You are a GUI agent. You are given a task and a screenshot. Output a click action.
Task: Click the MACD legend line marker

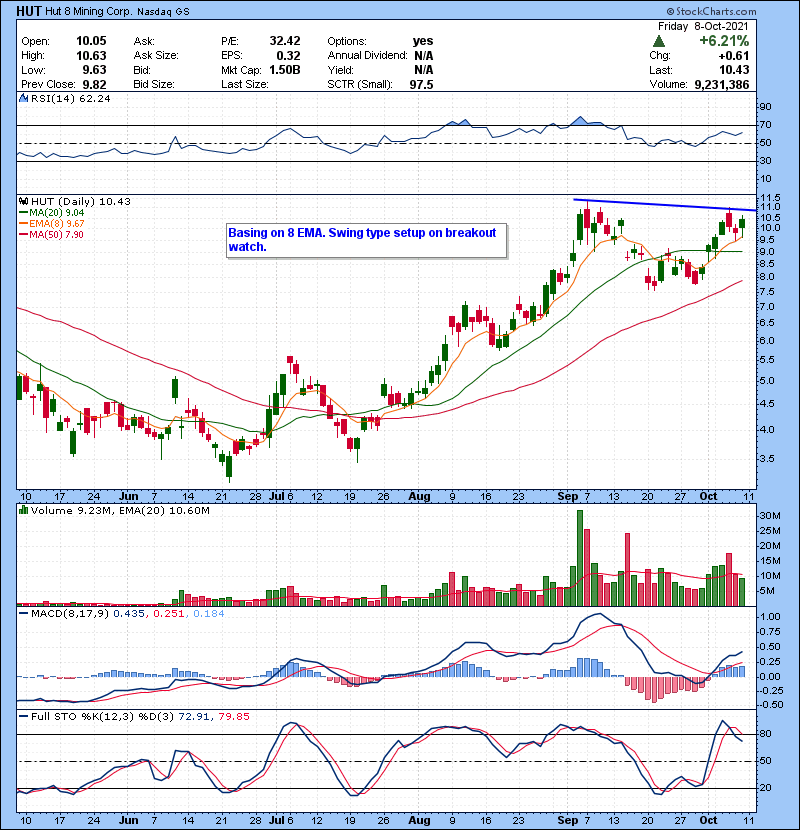tap(23, 614)
